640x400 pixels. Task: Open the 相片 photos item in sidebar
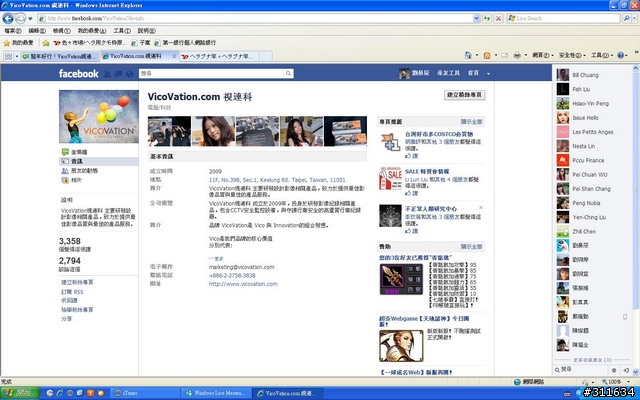99,180
